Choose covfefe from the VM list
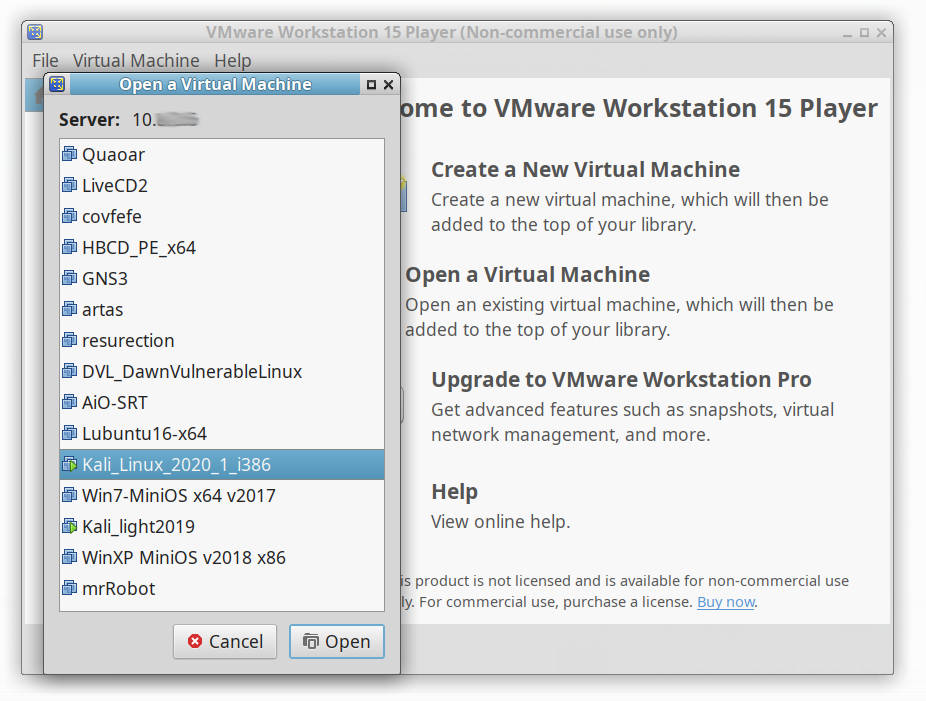Viewport: 926px width, 701px height. pos(112,217)
